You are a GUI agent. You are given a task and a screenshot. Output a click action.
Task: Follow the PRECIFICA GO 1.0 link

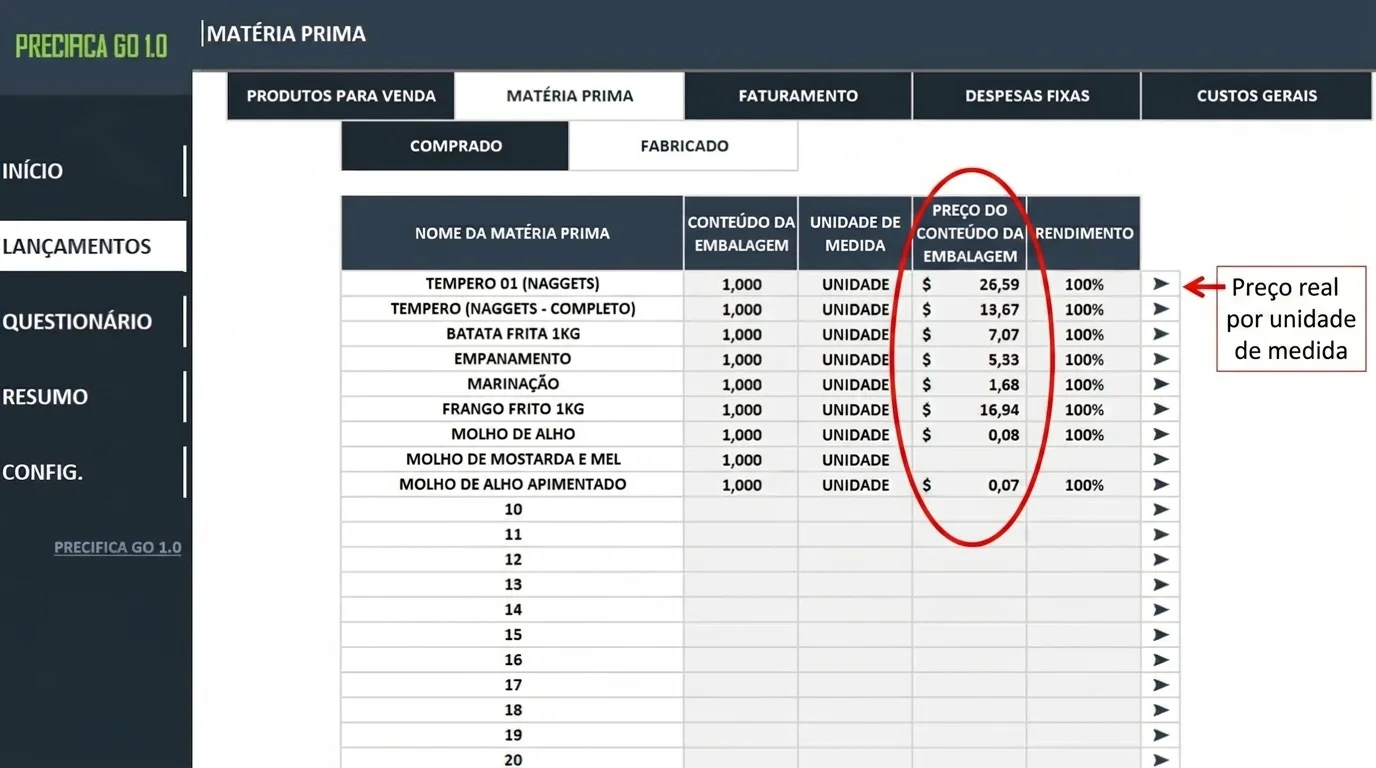click(118, 548)
